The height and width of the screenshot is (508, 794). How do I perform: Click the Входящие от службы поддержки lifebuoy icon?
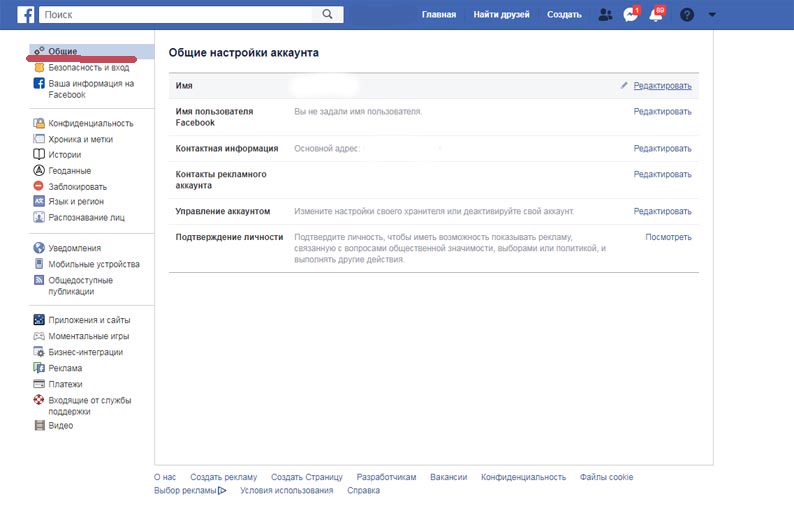[x=39, y=400]
